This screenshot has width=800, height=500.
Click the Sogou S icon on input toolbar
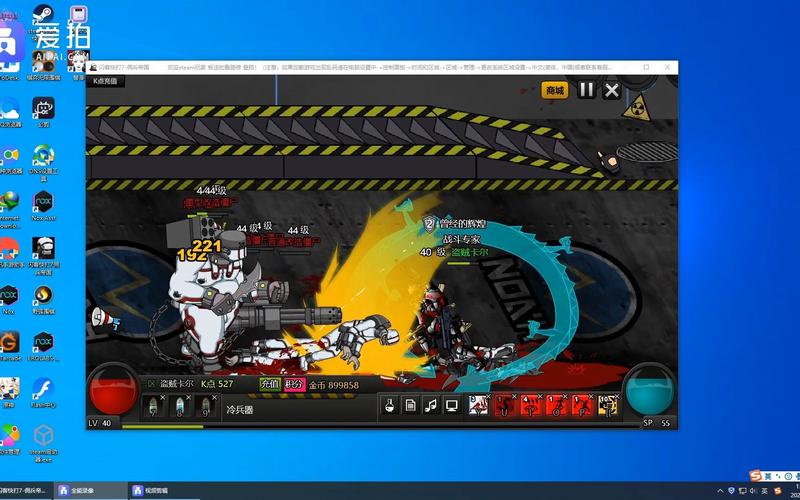pos(756,476)
